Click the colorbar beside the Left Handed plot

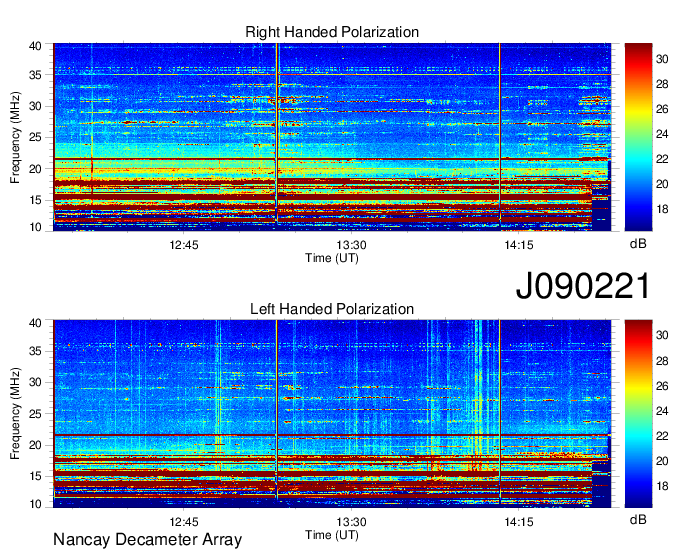tap(638, 414)
